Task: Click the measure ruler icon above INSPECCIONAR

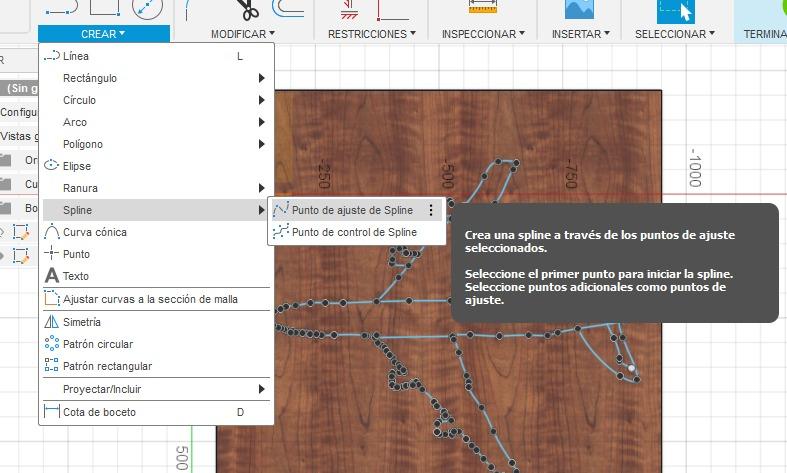Action: point(483,7)
